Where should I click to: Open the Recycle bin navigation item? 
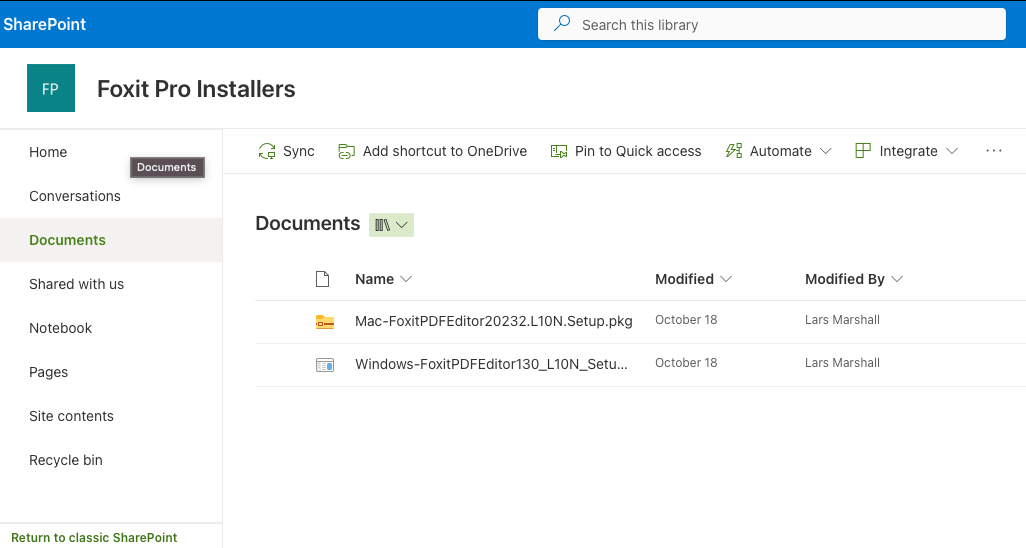66,460
